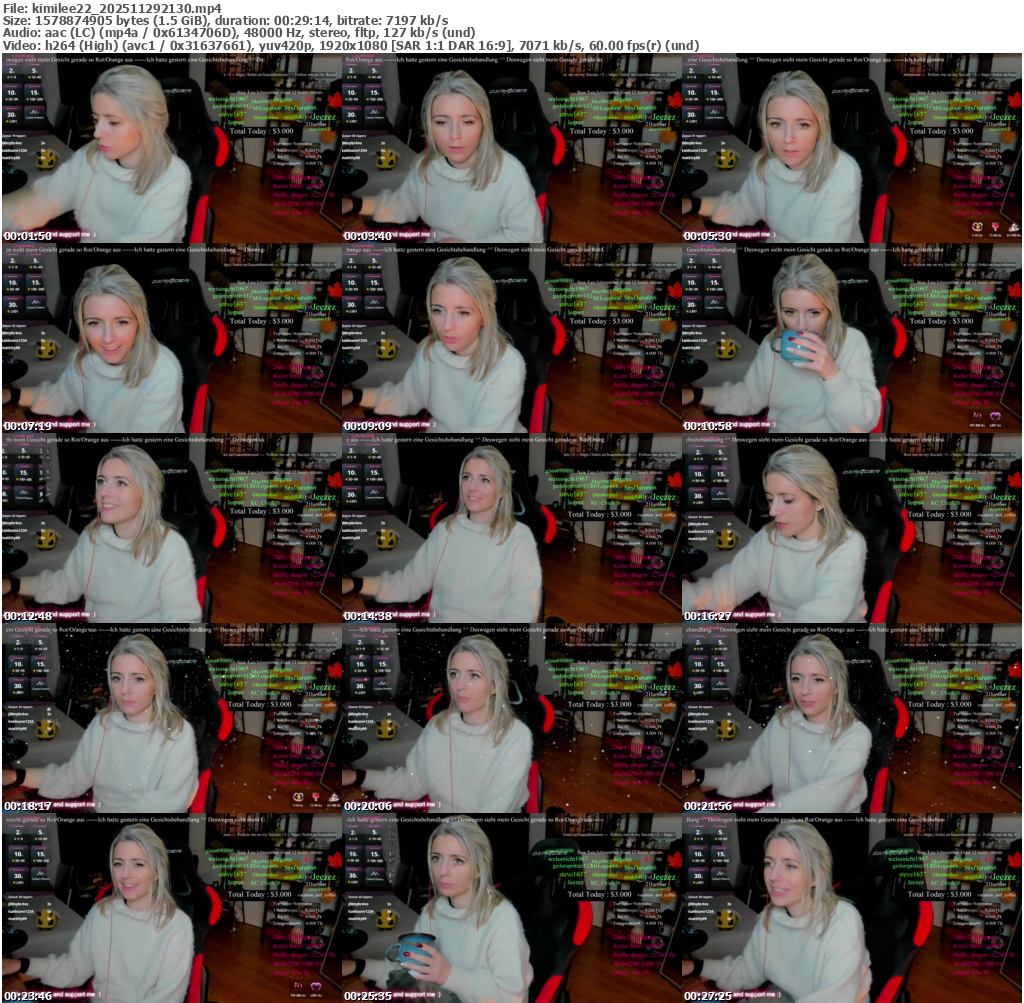
Task: View the frame at 00:16:27
Action: (852, 528)
